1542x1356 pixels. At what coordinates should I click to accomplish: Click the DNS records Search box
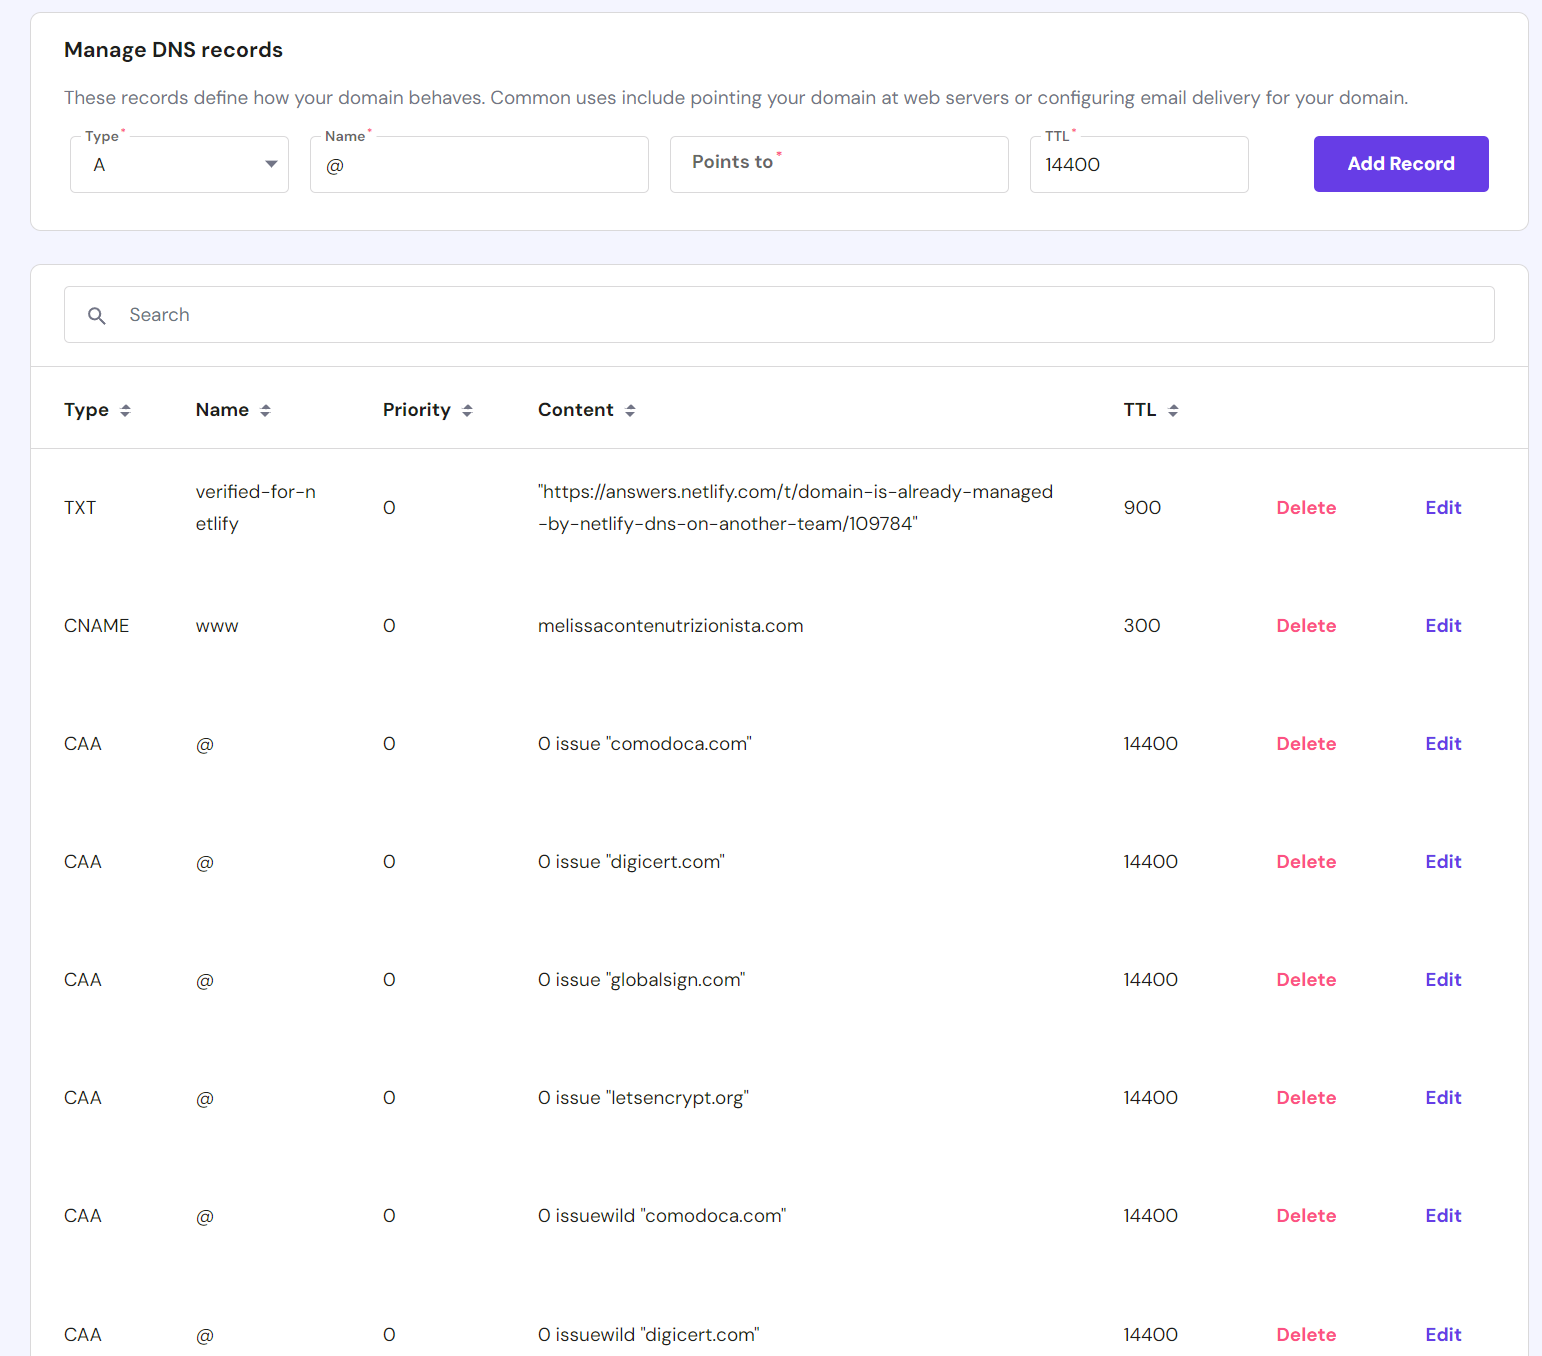[780, 315]
